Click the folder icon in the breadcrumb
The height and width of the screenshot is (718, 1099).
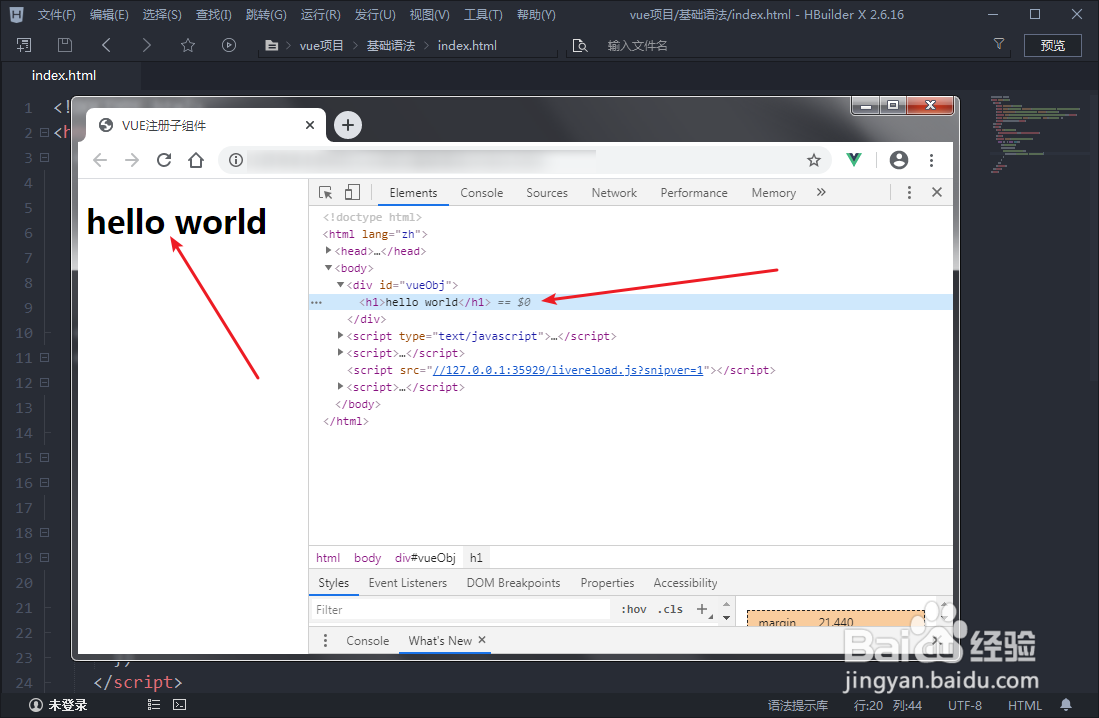click(x=271, y=46)
